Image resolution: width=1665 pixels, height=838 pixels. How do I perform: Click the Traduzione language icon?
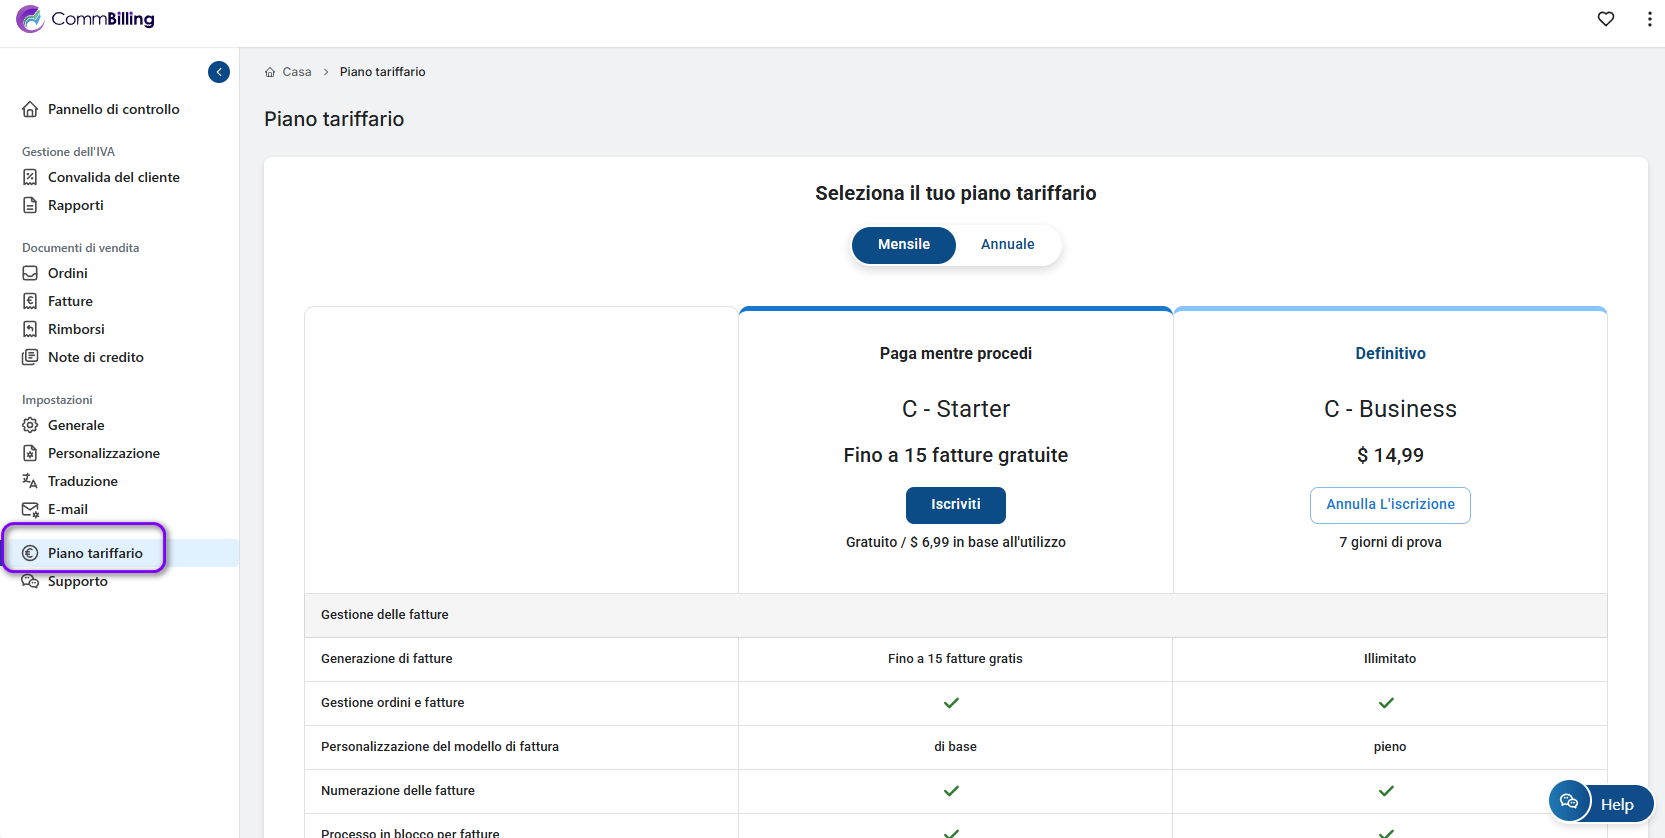[x=30, y=481]
